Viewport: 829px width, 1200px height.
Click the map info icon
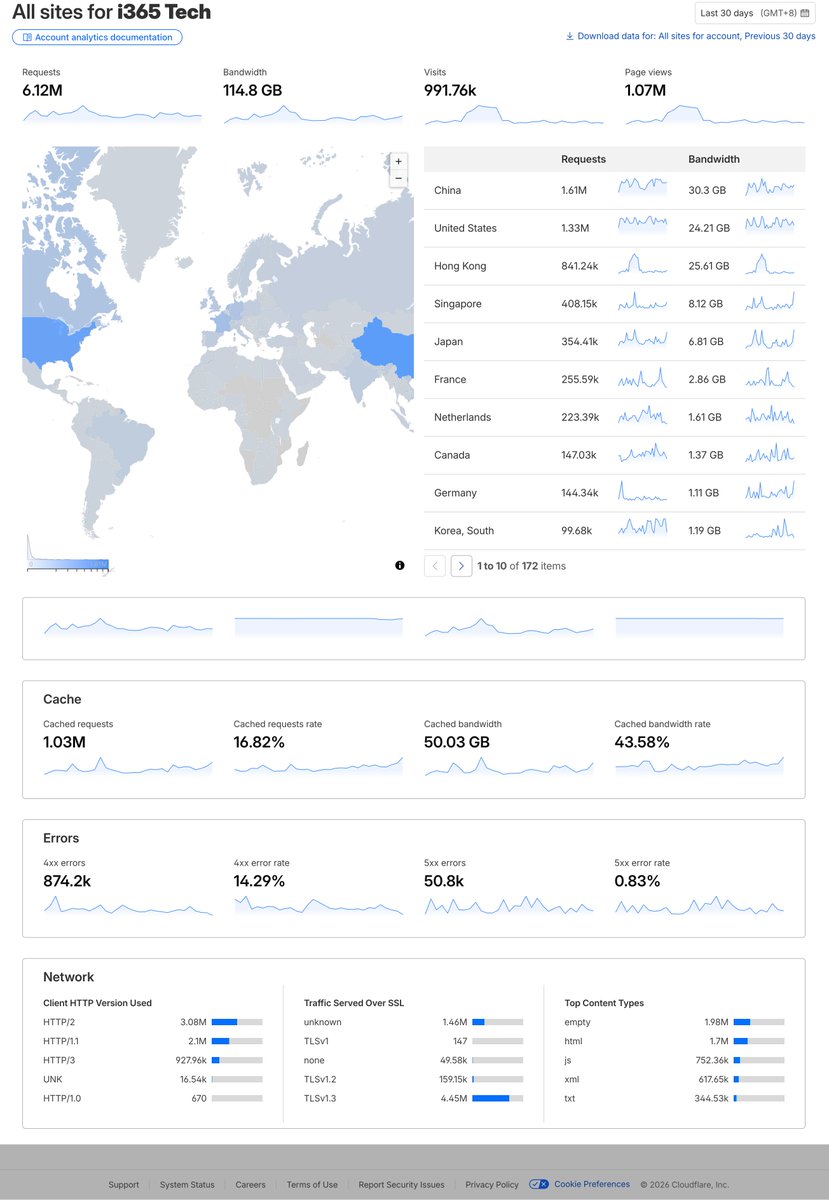(x=400, y=565)
